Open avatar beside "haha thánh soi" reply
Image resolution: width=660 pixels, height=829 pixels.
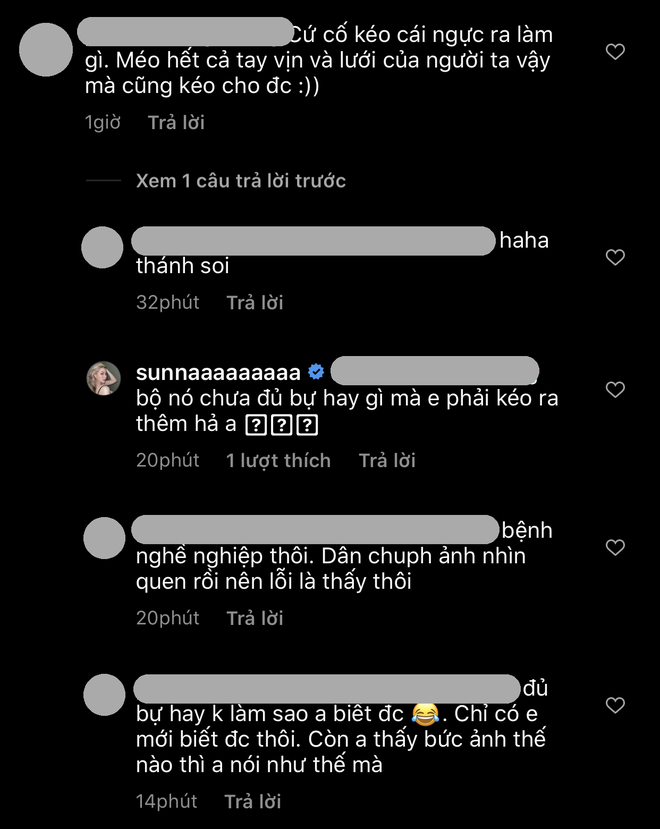click(102, 247)
